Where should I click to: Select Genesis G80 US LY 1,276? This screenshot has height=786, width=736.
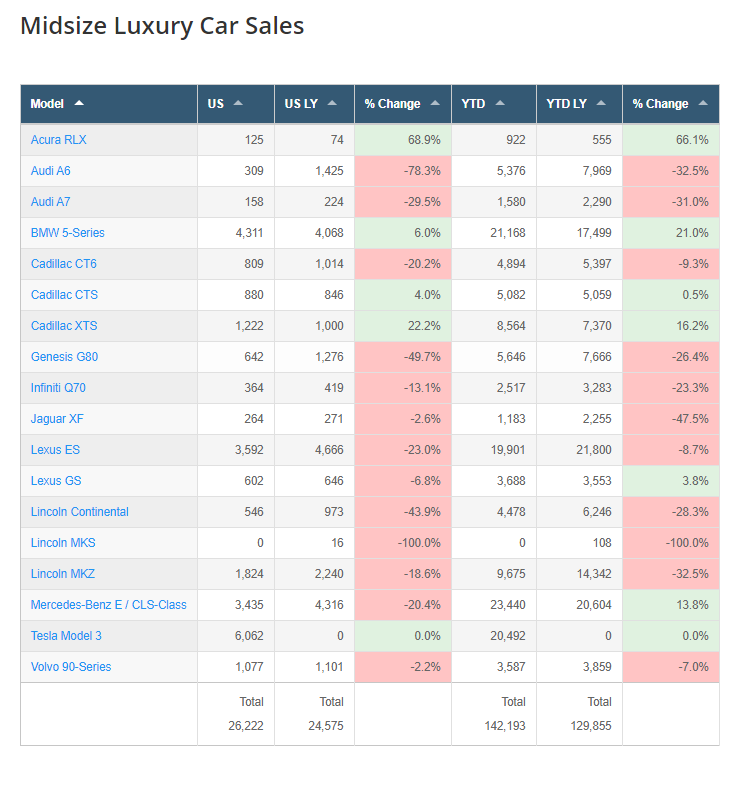pos(329,357)
